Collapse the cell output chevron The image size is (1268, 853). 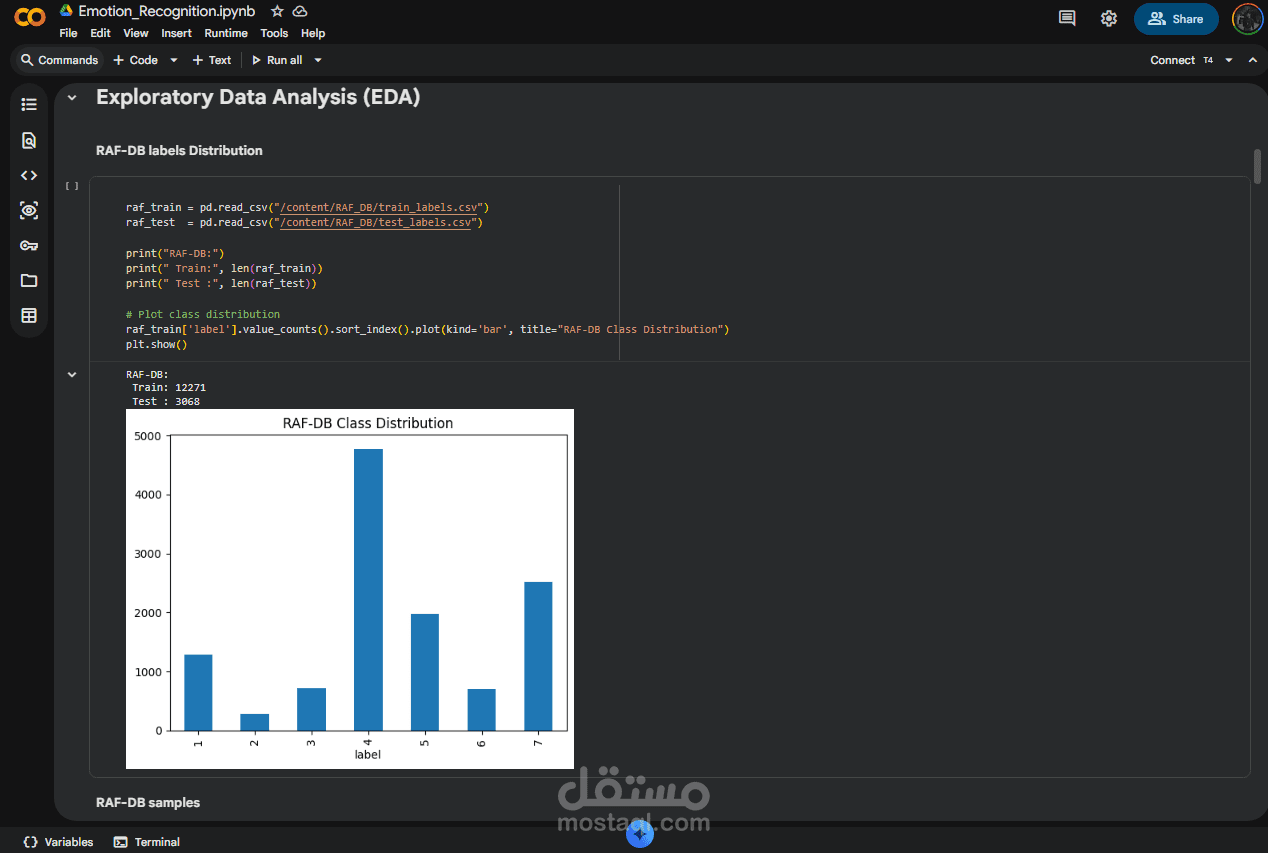click(x=72, y=374)
